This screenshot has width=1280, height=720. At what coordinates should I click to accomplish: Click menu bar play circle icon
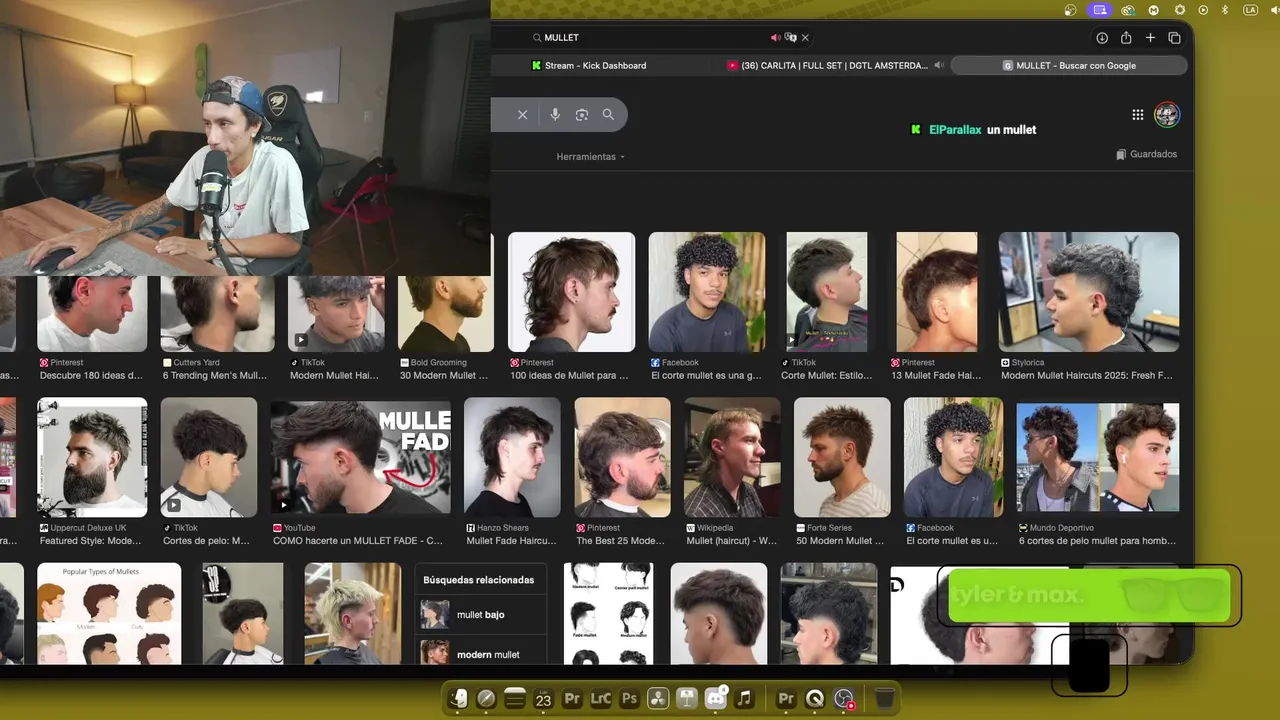click(x=1203, y=10)
